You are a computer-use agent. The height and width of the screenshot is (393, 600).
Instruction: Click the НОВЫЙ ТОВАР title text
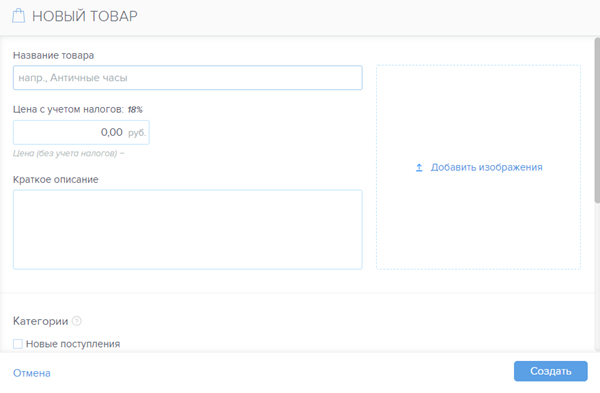coord(85,16)
